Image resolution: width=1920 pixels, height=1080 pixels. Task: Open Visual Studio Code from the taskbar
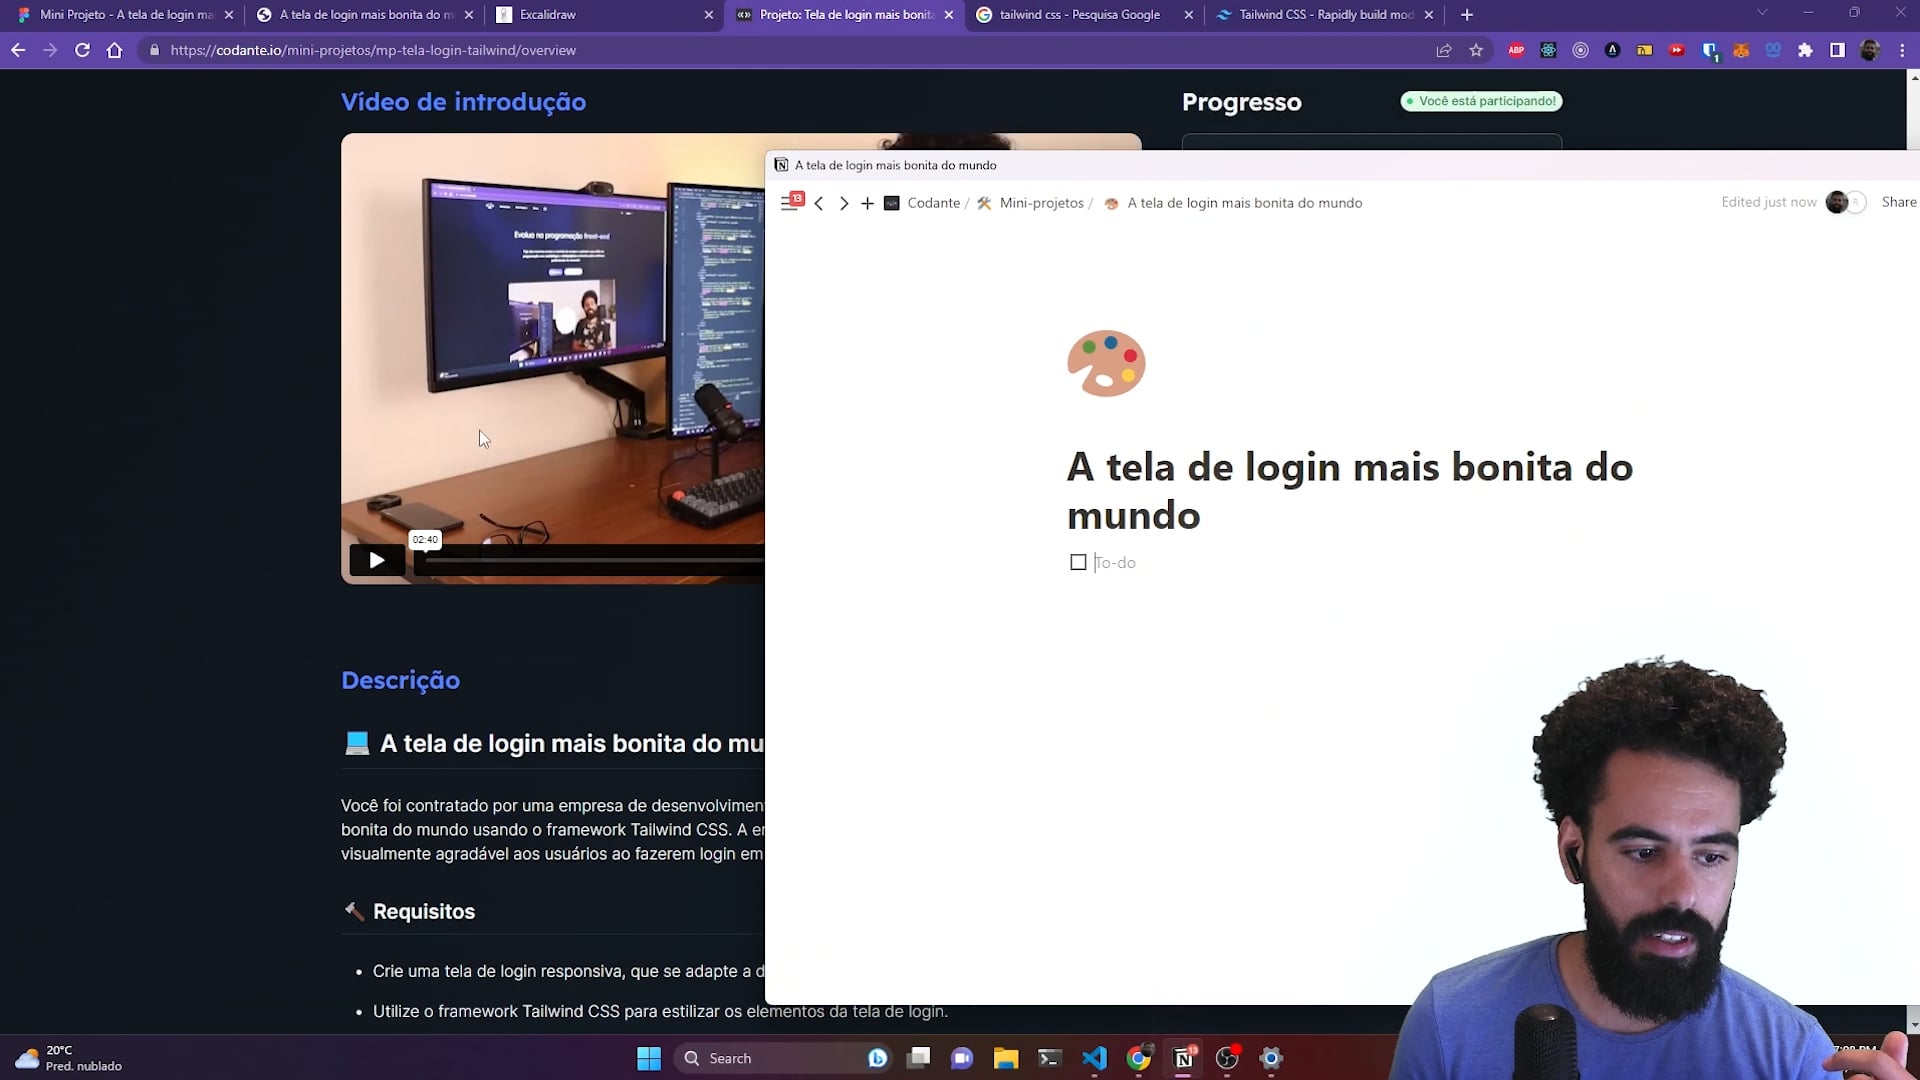[1094, 1058]
